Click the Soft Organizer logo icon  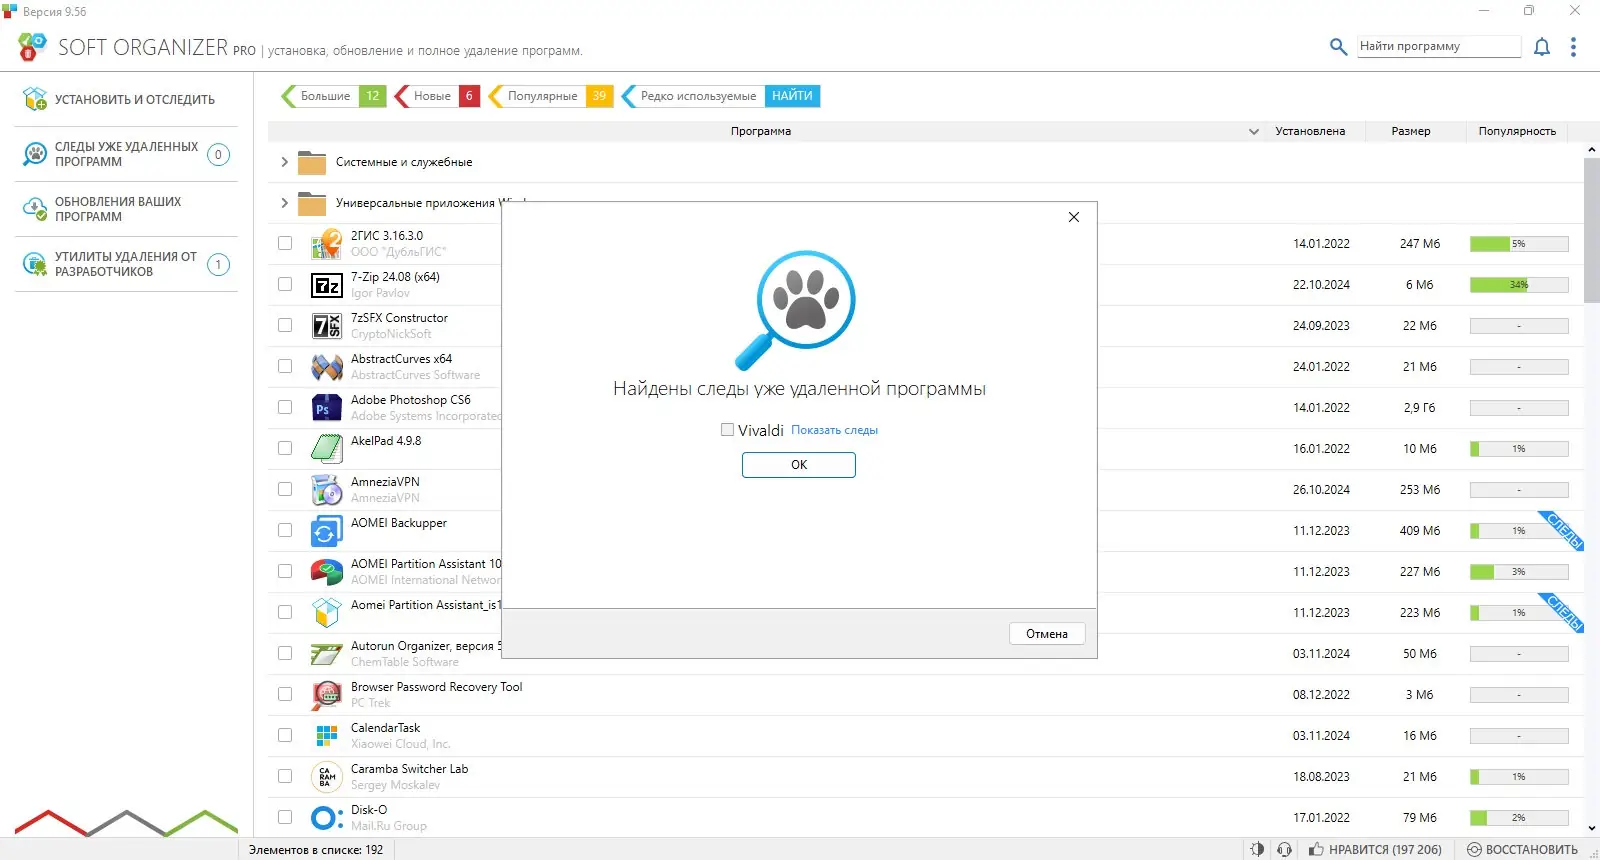32,46
